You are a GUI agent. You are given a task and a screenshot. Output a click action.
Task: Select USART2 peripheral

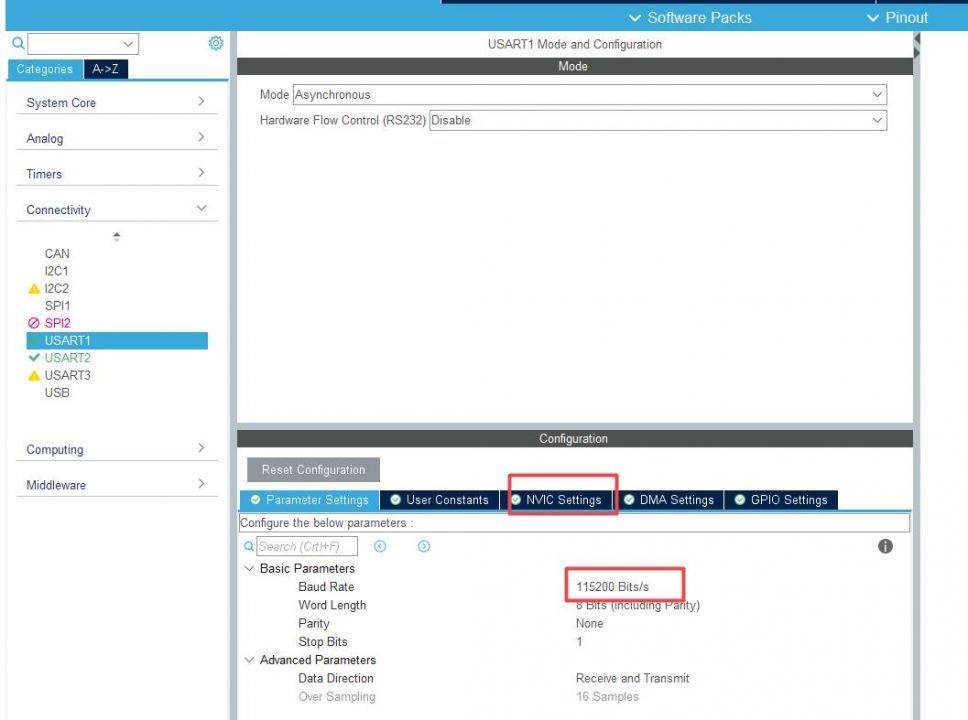(67, 358)
